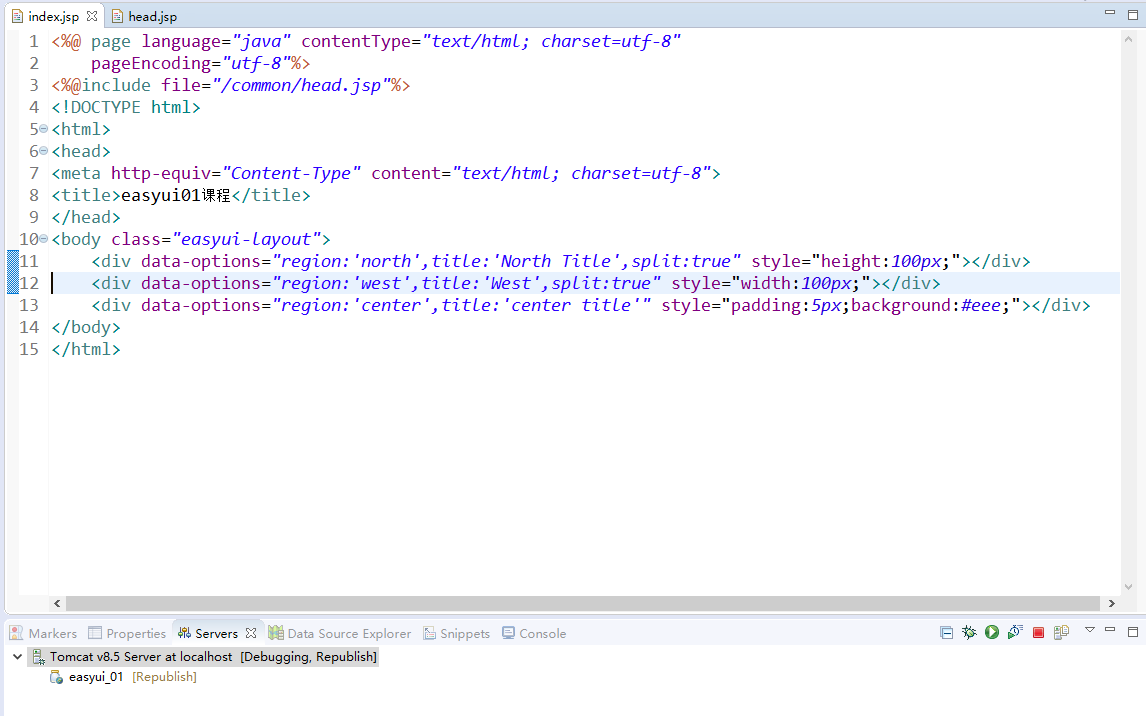Open the Data Source Explorer tab
Viewport: 1146px width, 716px height.
(x=340, y=633)
